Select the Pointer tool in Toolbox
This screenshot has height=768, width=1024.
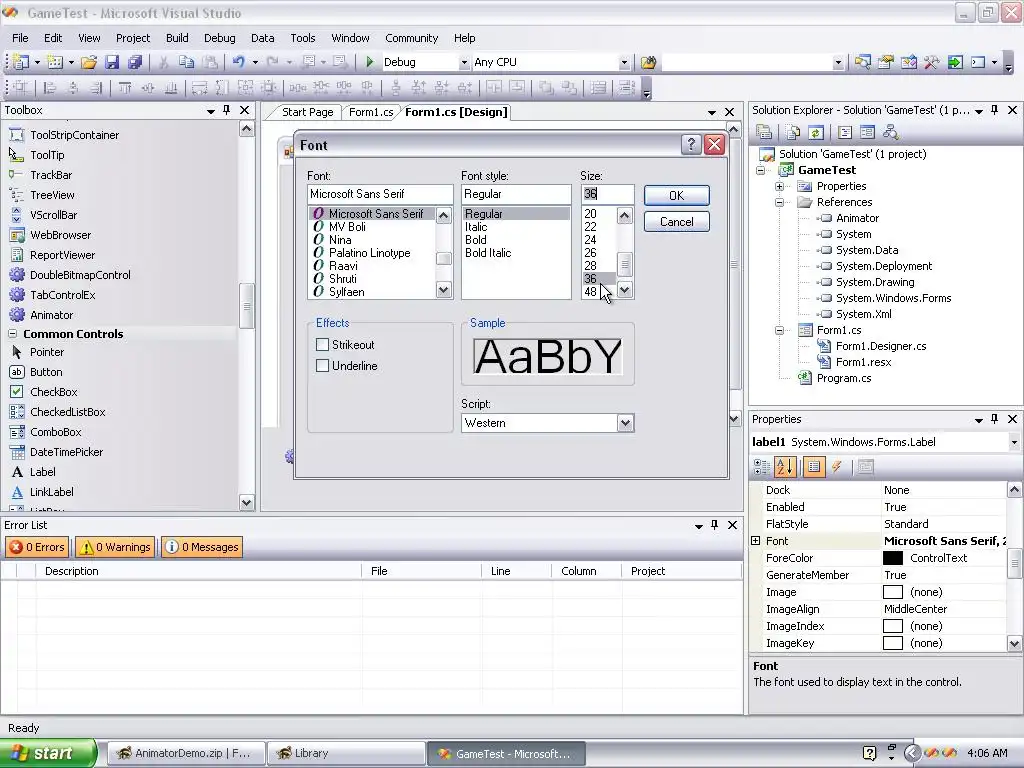pyautogui.click(x=46, y=352)
